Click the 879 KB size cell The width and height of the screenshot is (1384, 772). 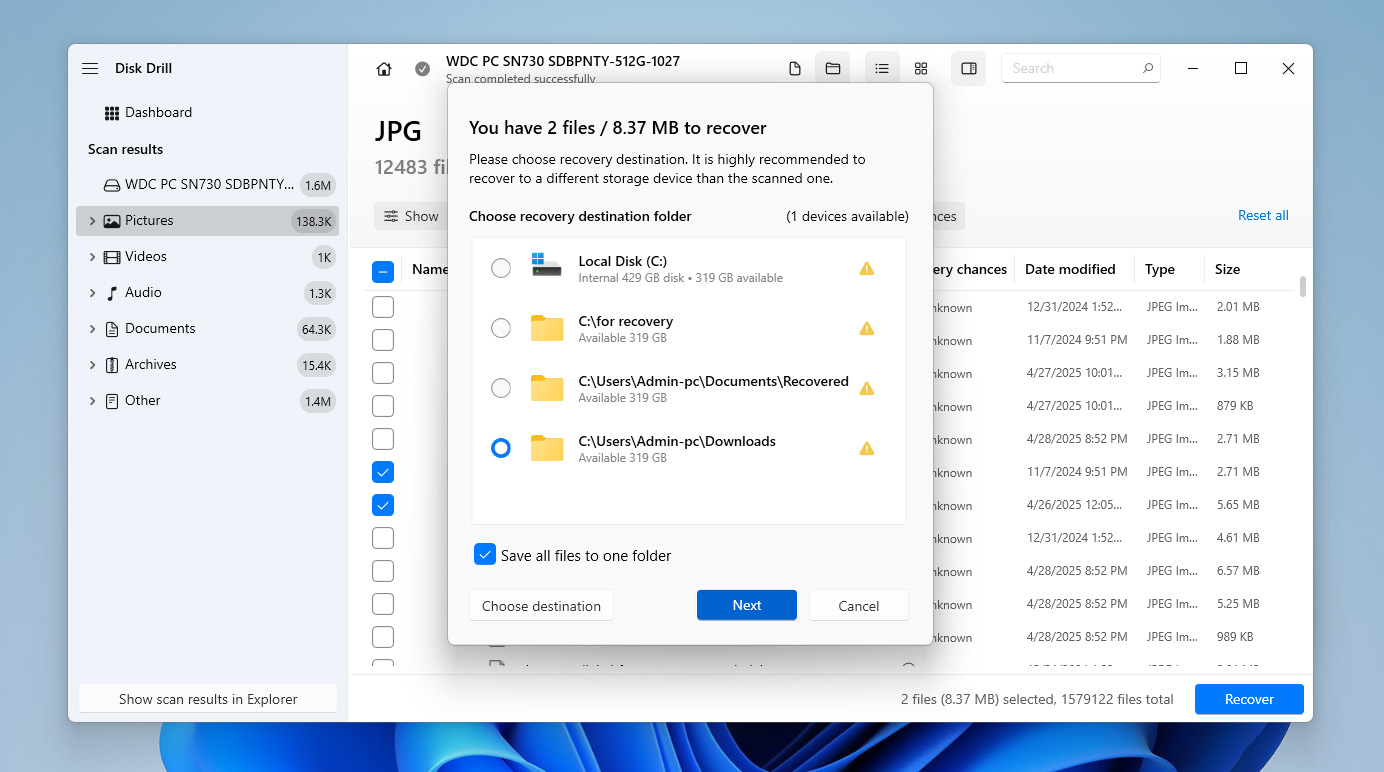[1235, 406]
